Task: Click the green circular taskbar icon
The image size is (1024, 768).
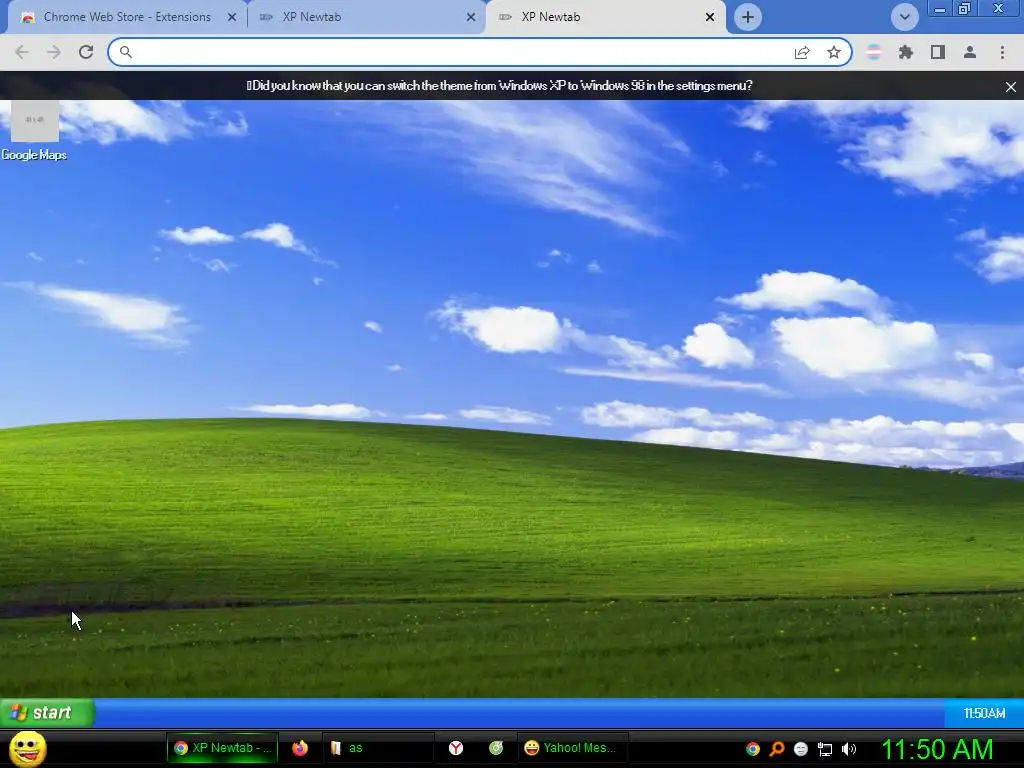Action: (x=496, y=748)
